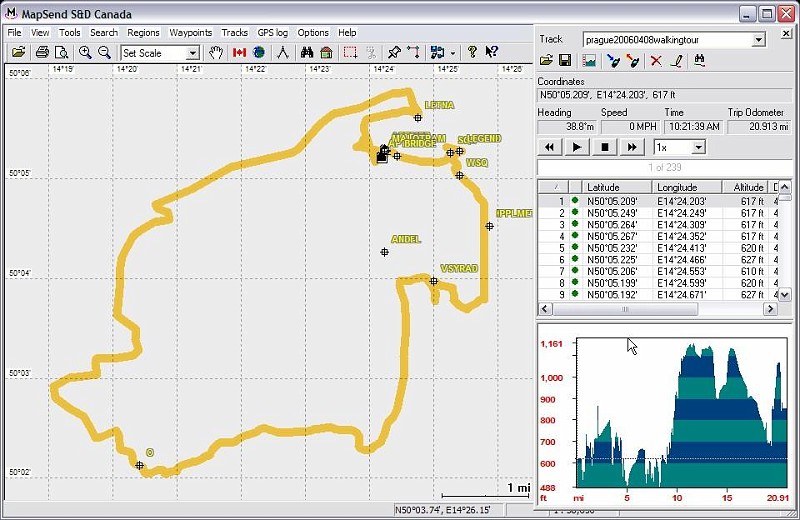The height and width of the screenshot is (520, 800).
Task: Open Print Preview from the toolbar
Action: pyautogui.click(x=61, y=52)
